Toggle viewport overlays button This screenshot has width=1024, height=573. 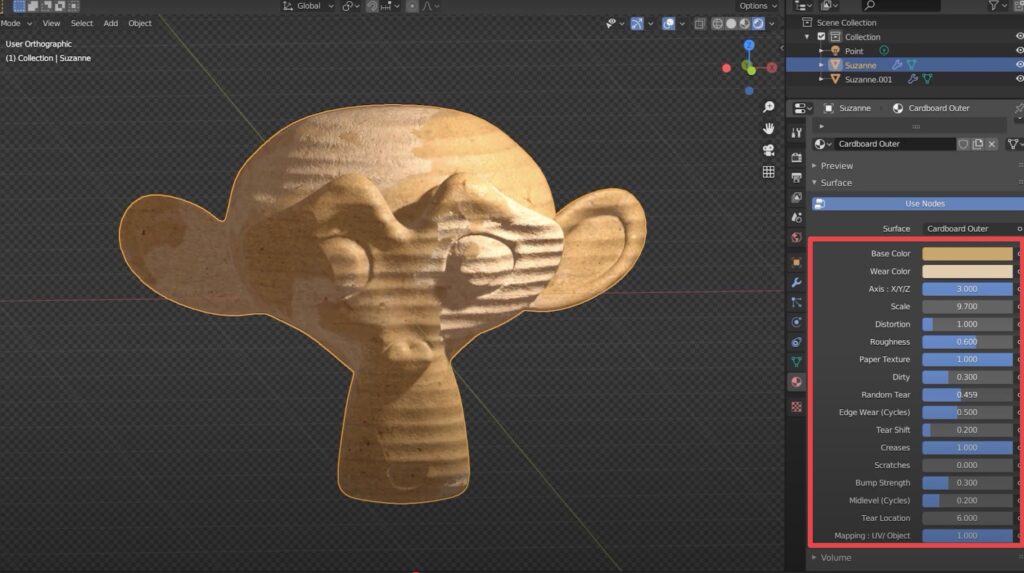tap(668, 24)
